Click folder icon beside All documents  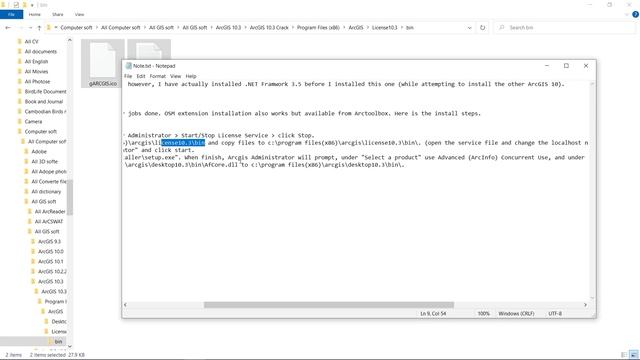(x=20, y=51)
